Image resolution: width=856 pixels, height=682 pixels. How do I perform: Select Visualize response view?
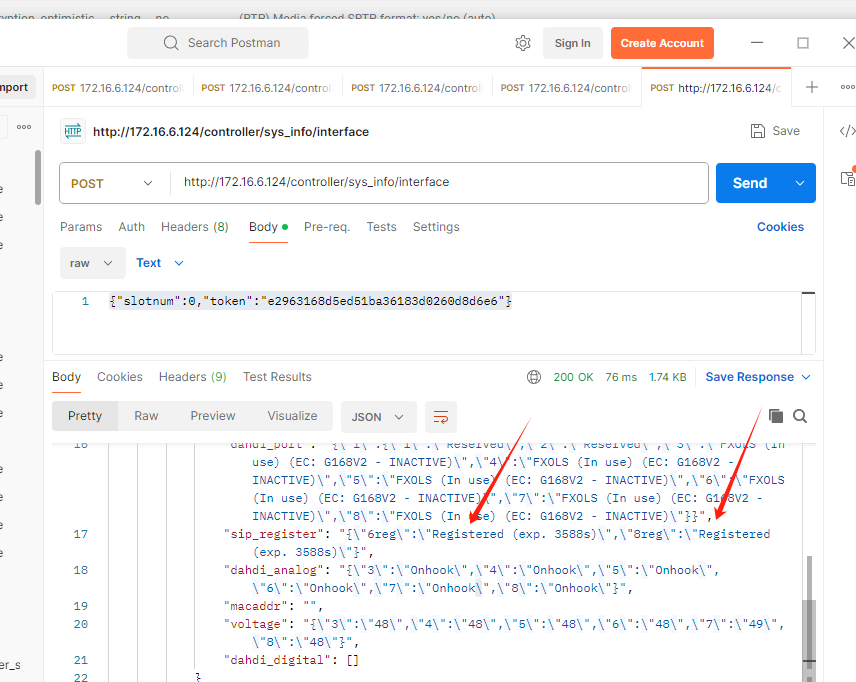click(292, 416)
